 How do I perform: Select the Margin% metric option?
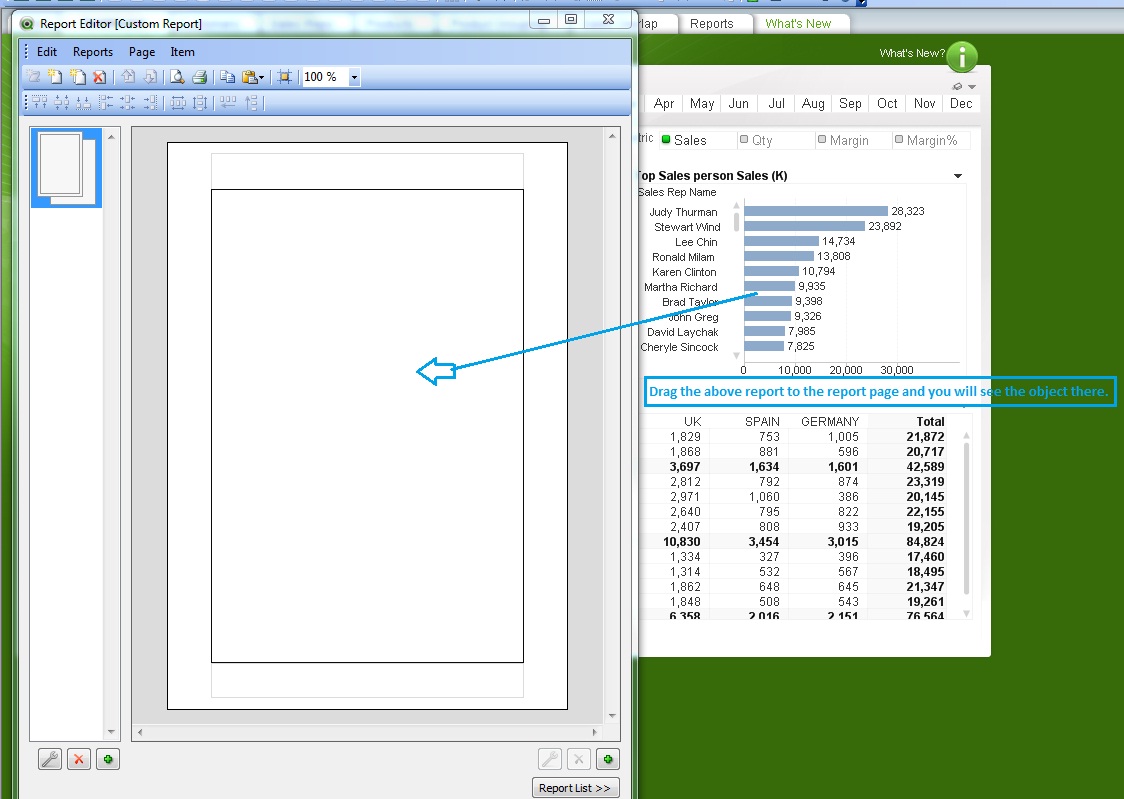[926, 141]
